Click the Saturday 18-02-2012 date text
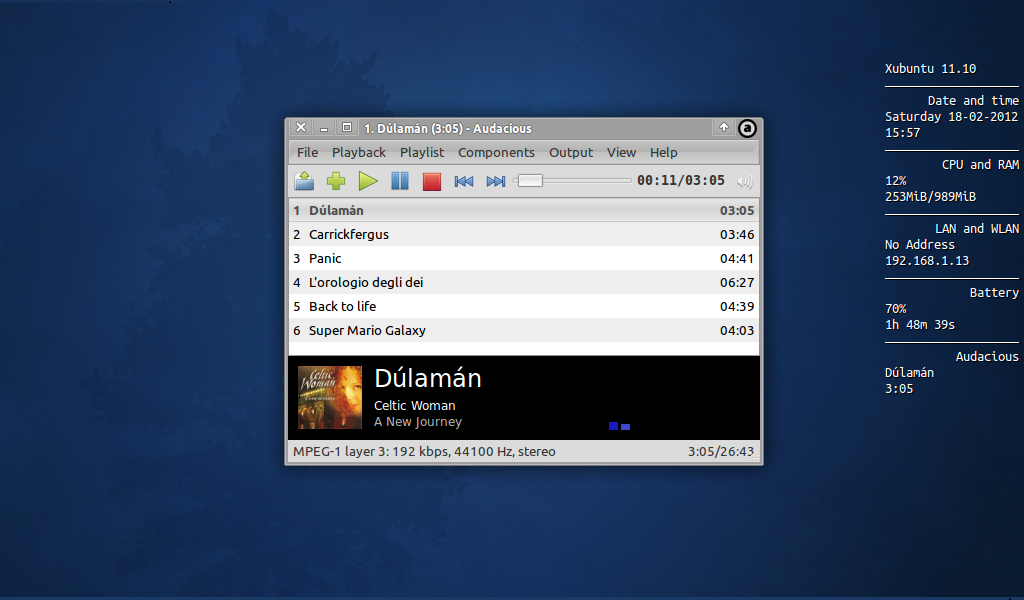This screenshot has height=600, width=1024. click(952, 116)
